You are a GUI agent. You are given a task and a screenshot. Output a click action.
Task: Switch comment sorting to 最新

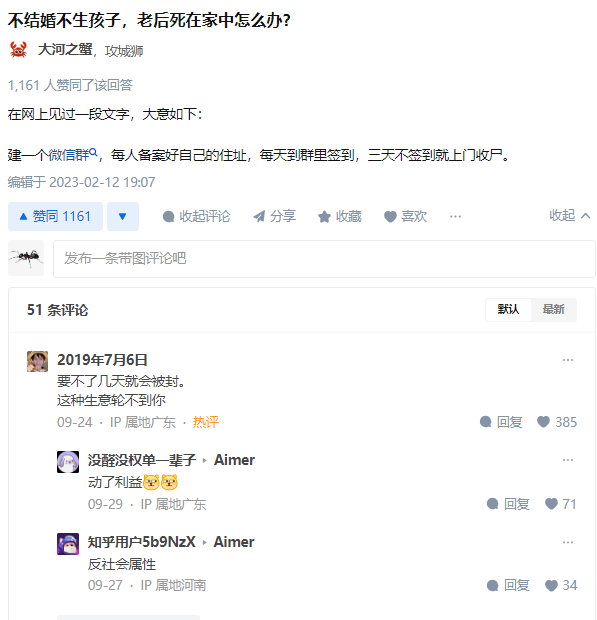coord(554,310)
